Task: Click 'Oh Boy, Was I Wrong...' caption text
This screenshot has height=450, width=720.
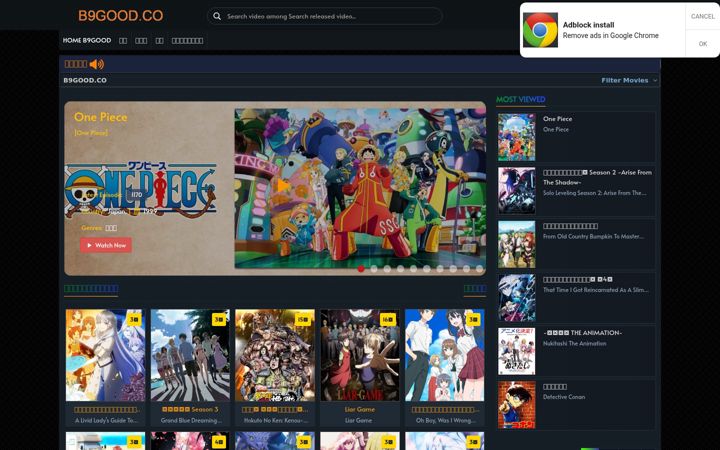Action: click(x=445, y=421)
